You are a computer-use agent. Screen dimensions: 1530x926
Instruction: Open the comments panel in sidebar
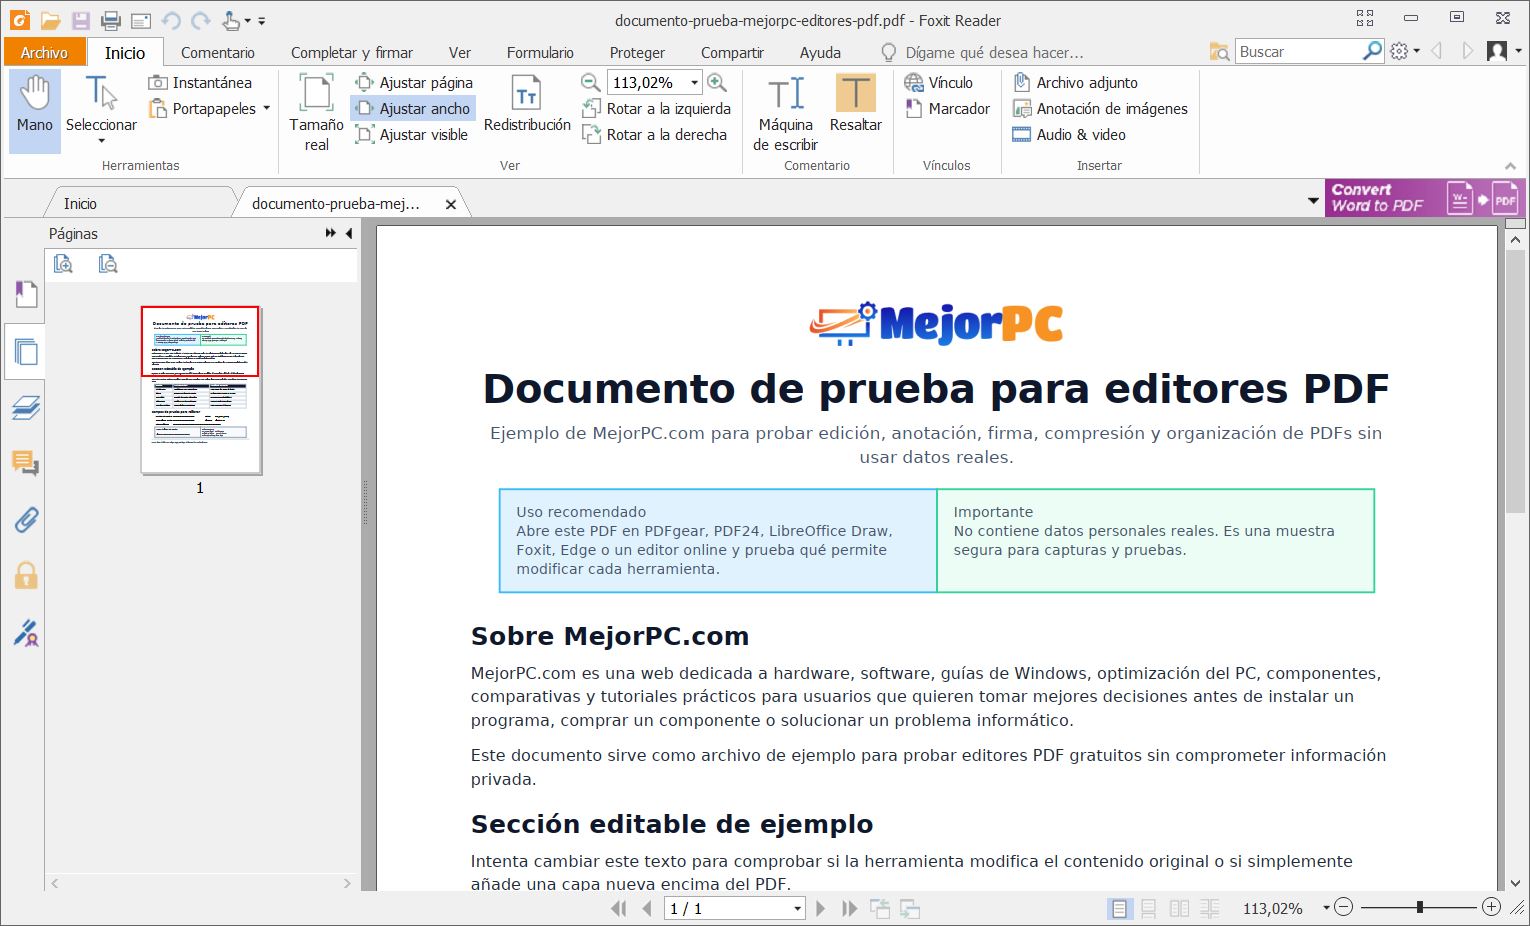tap(25, 463)
